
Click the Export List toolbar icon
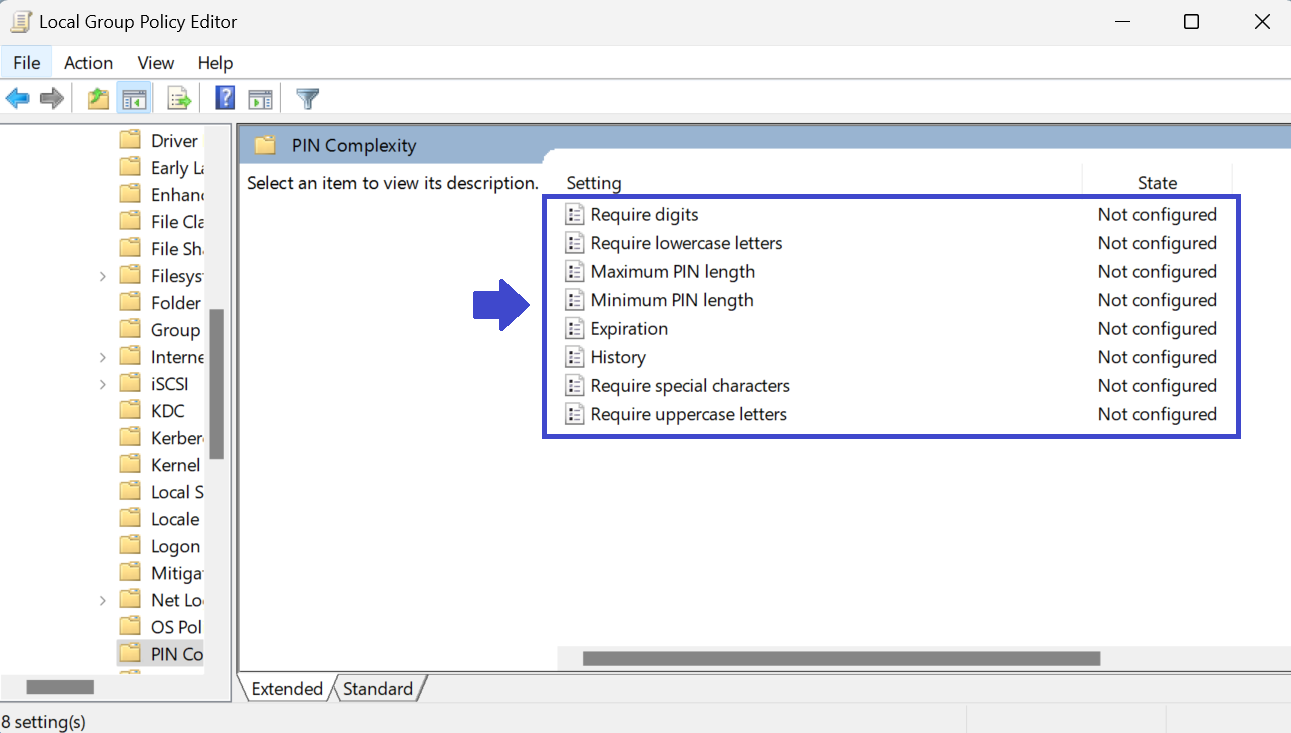179,98
